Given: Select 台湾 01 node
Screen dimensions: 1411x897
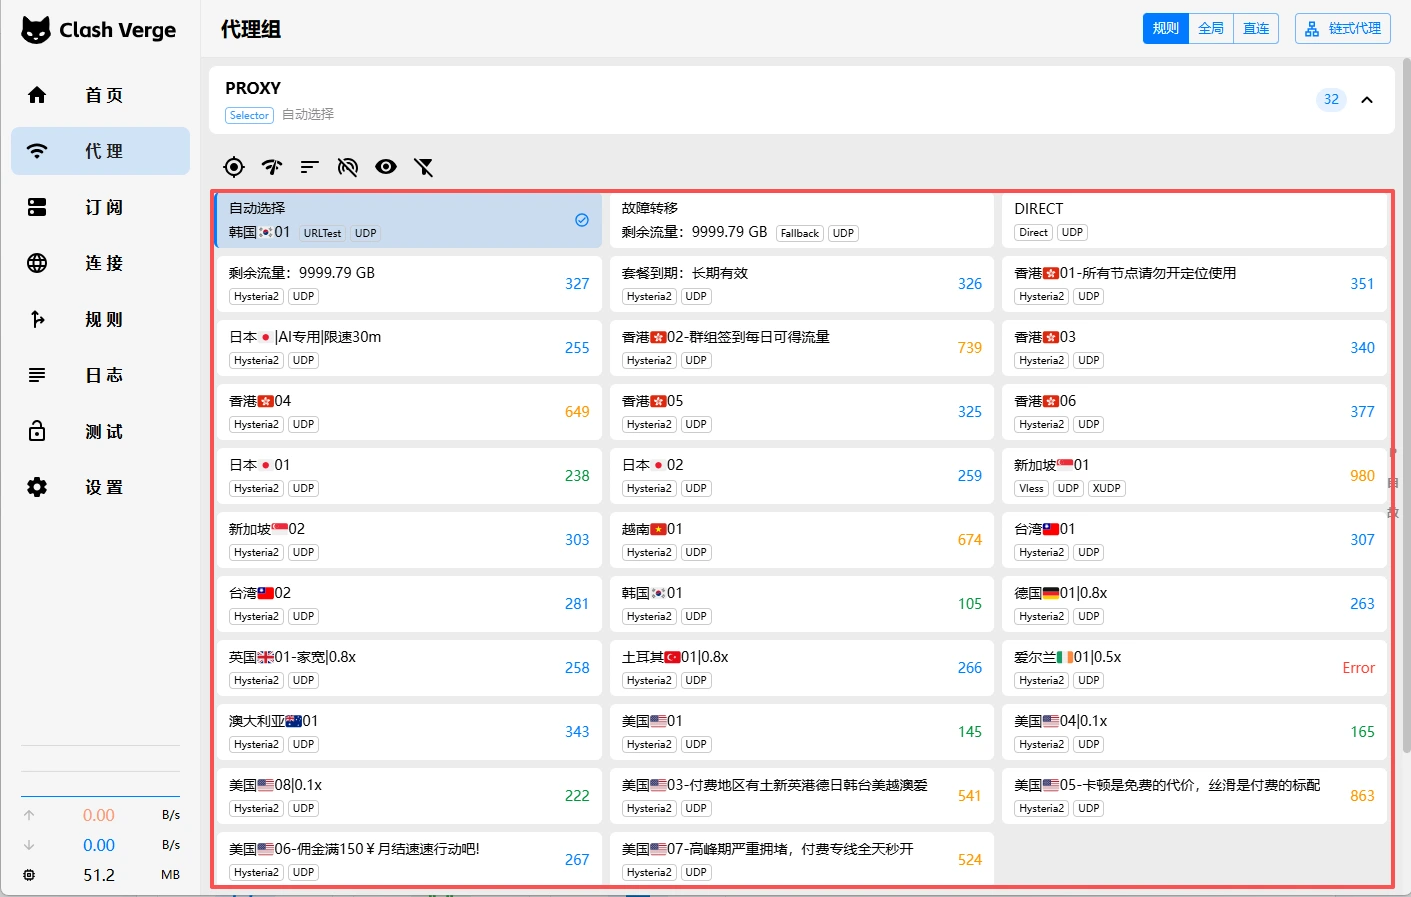Looking at the screenshot, I should click(1195, 540).
